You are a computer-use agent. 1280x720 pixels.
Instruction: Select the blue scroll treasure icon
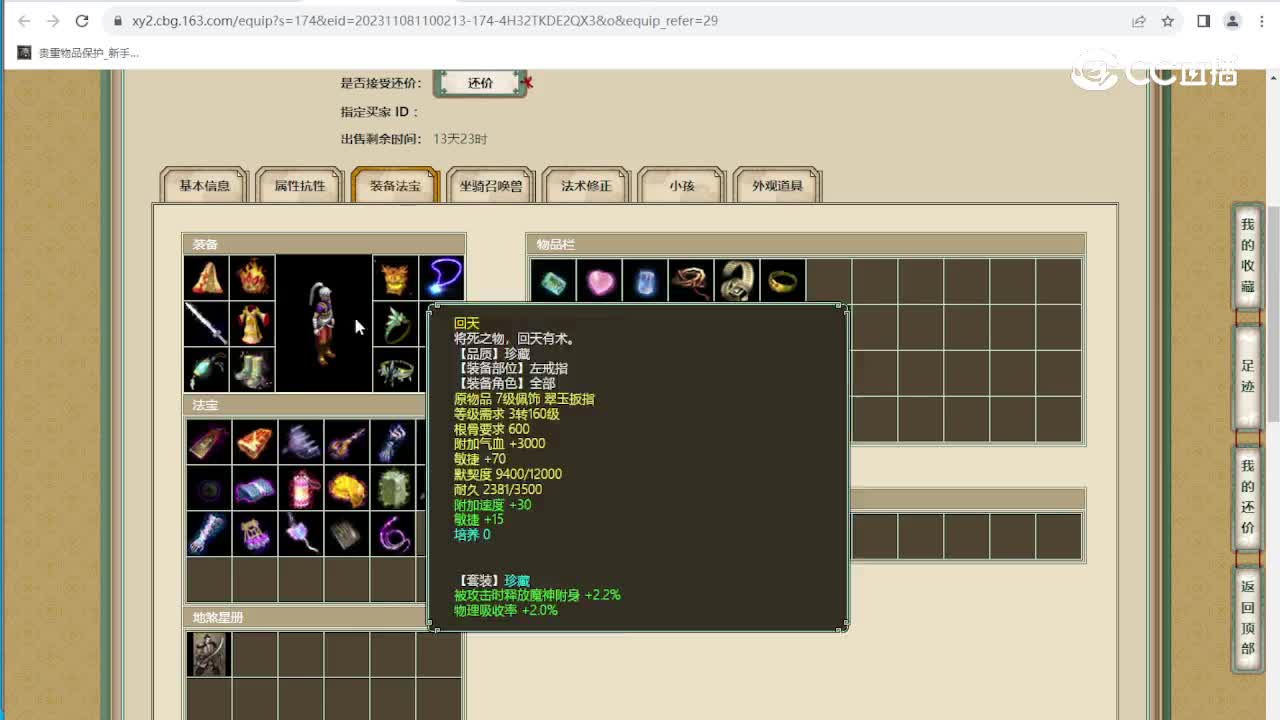255,488
